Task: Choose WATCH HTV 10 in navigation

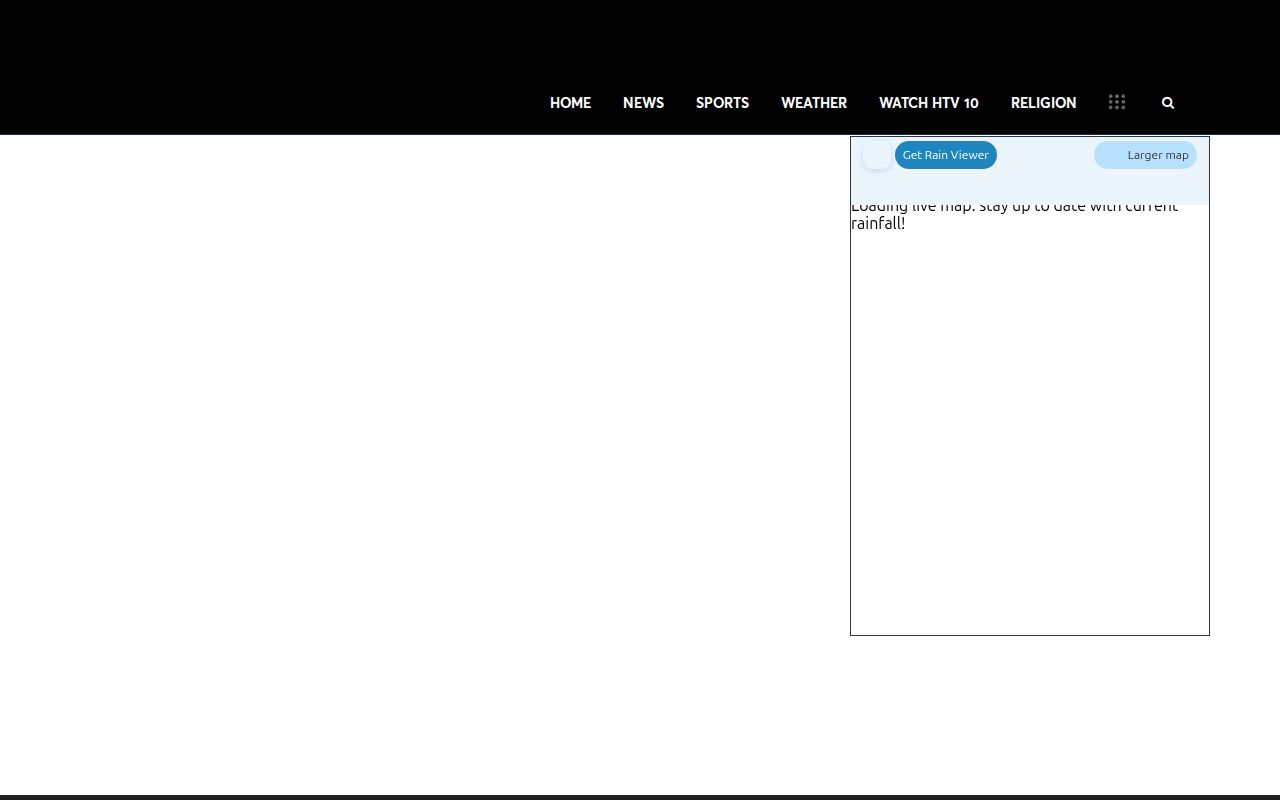Action: pos(928,103)
